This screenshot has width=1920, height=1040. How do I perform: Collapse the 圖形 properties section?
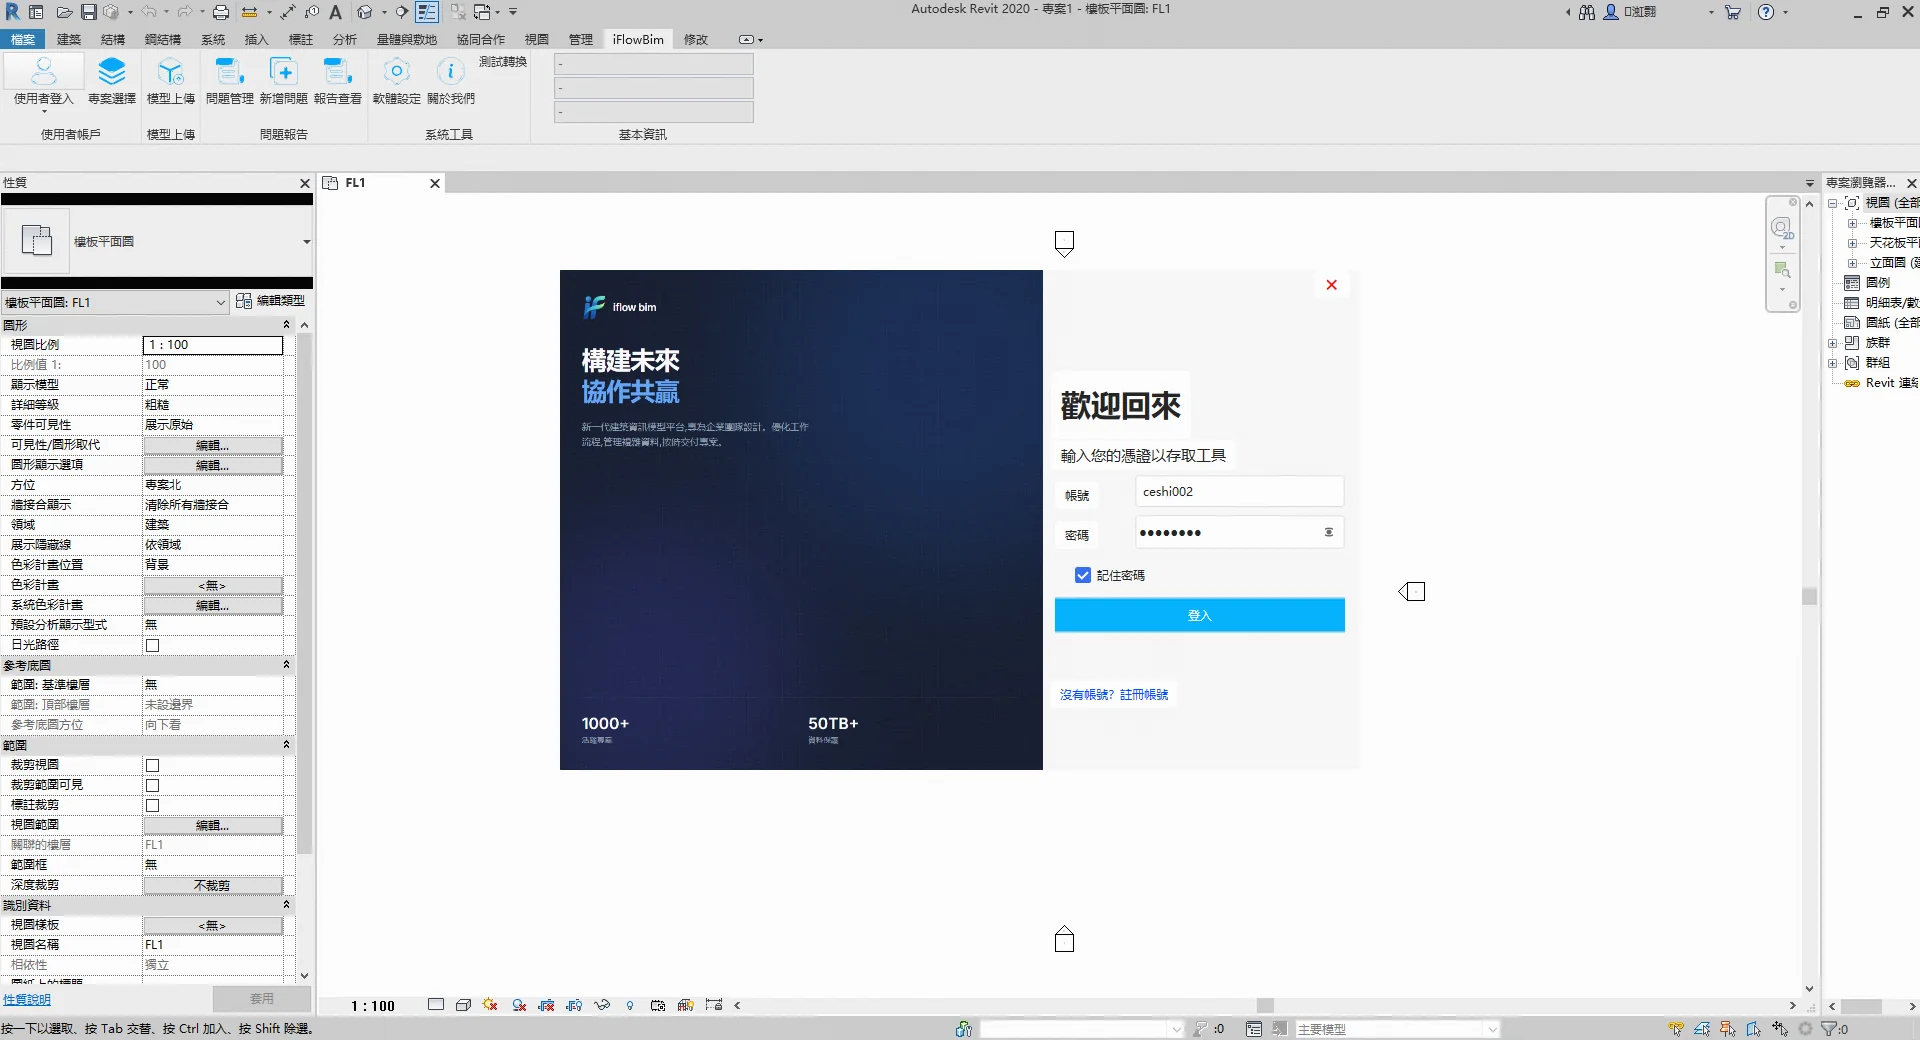pos(286,325)
